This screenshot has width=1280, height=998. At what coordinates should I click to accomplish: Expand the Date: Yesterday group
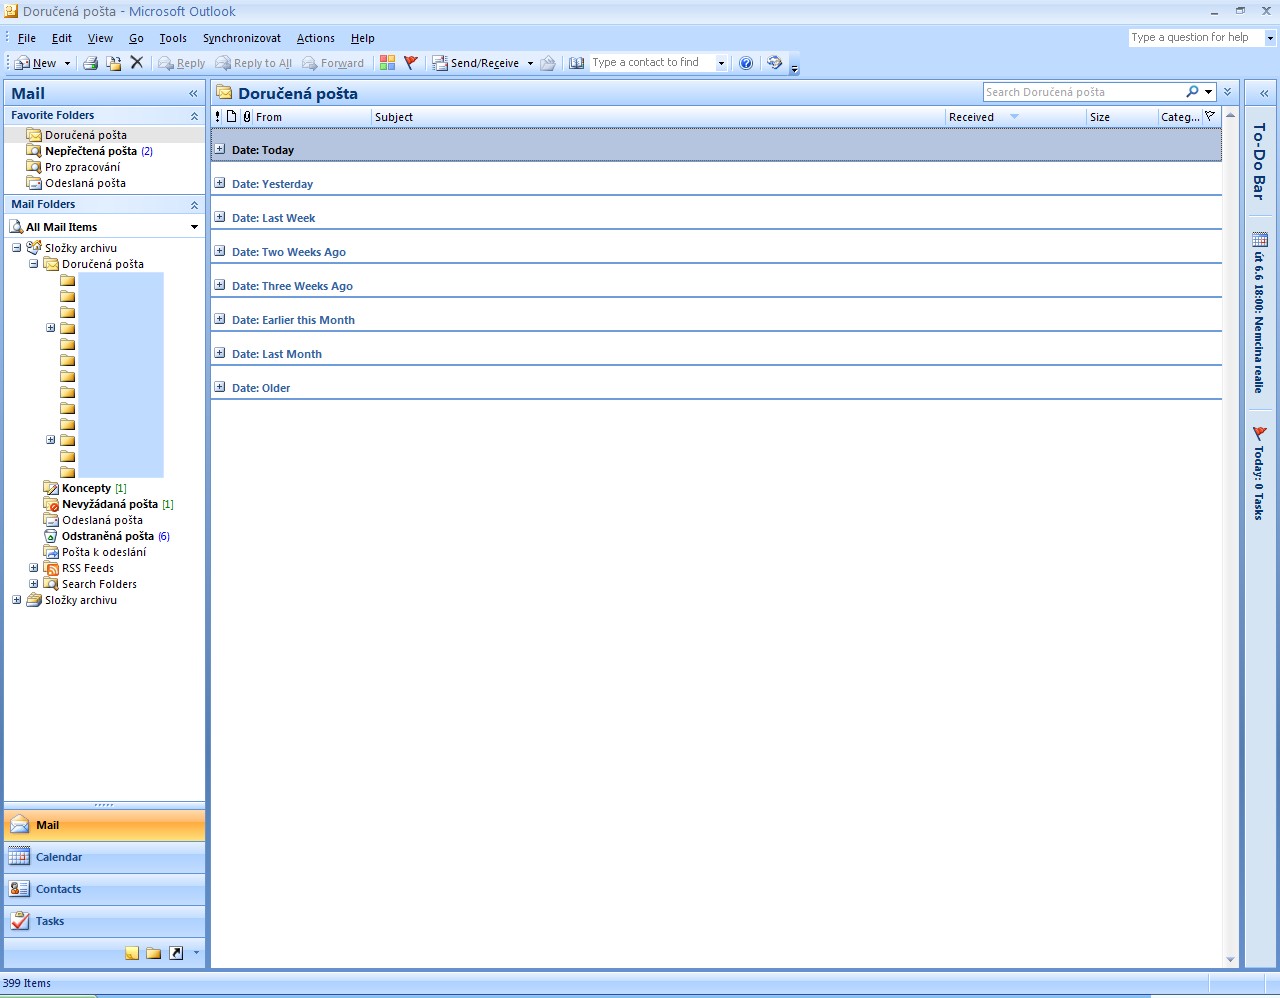click(220, 183)
